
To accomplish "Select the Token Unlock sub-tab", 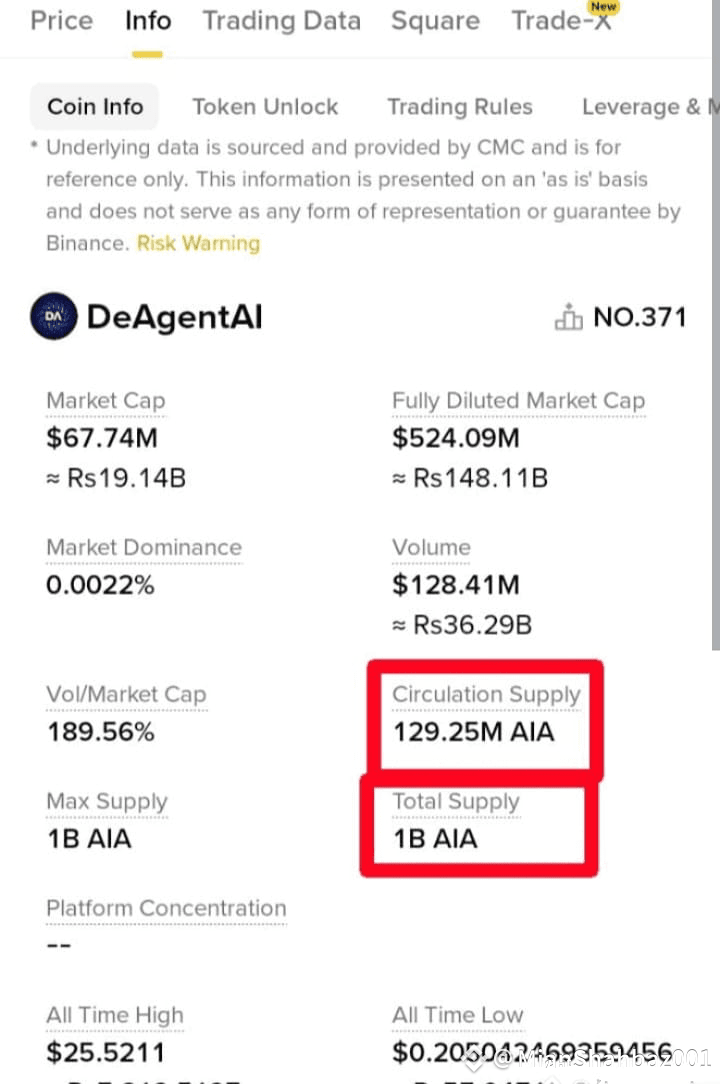I will (265, 106).
